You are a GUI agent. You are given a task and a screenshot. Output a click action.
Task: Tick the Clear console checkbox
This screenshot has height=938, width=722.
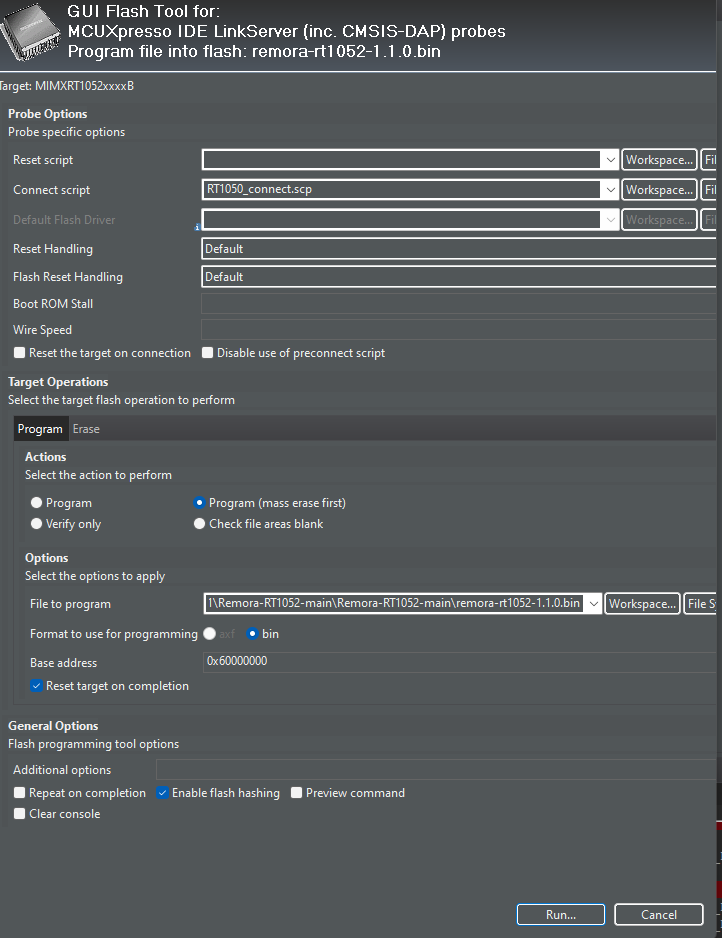pyautogui.click(x=20, y=814)
